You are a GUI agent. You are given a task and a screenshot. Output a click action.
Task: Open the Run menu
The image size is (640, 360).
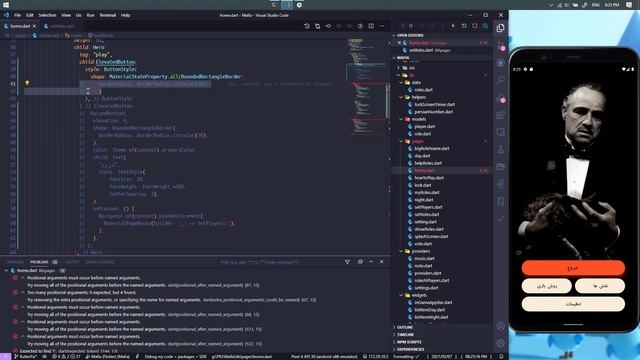pos(90,15)
